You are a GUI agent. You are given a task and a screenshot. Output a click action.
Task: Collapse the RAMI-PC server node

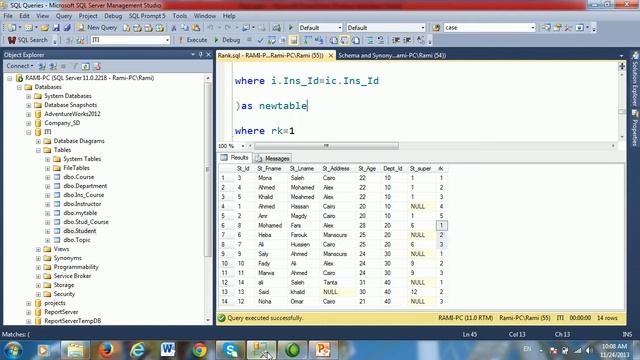[10, 78]
